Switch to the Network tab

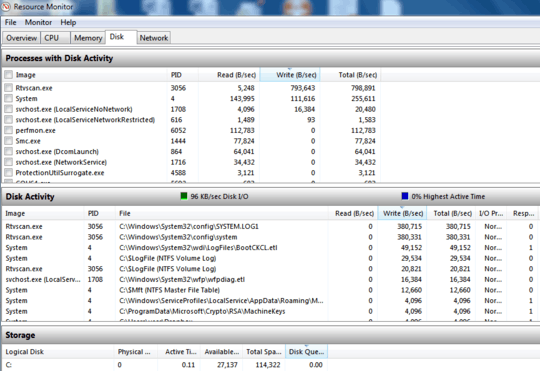(x=154, y=38)
